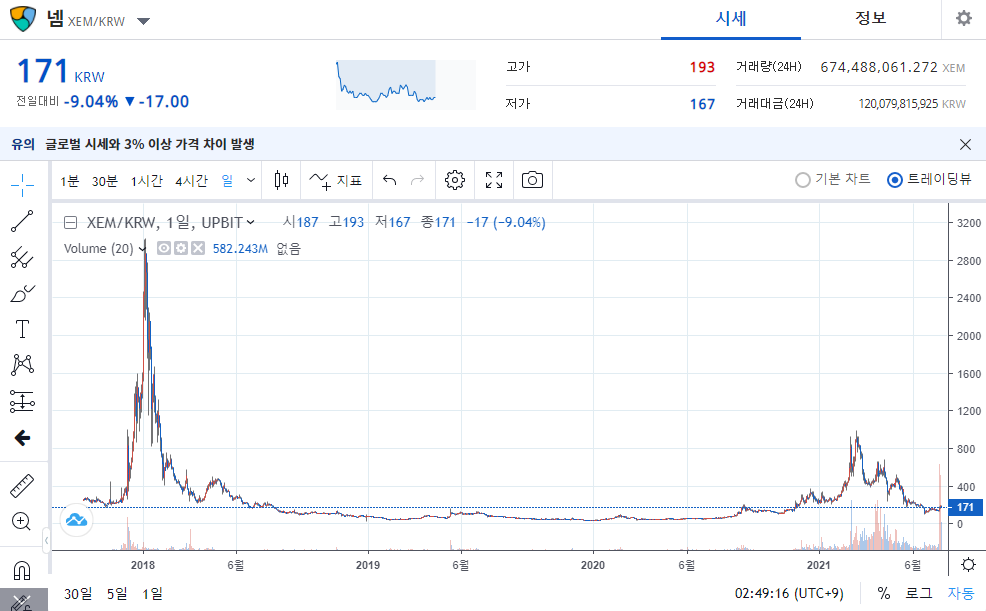The height and width of the screenshot is (611, 986).
Task: Toggle 자동 auto scale
Action: pyautogui.click(x=961, y=593)
